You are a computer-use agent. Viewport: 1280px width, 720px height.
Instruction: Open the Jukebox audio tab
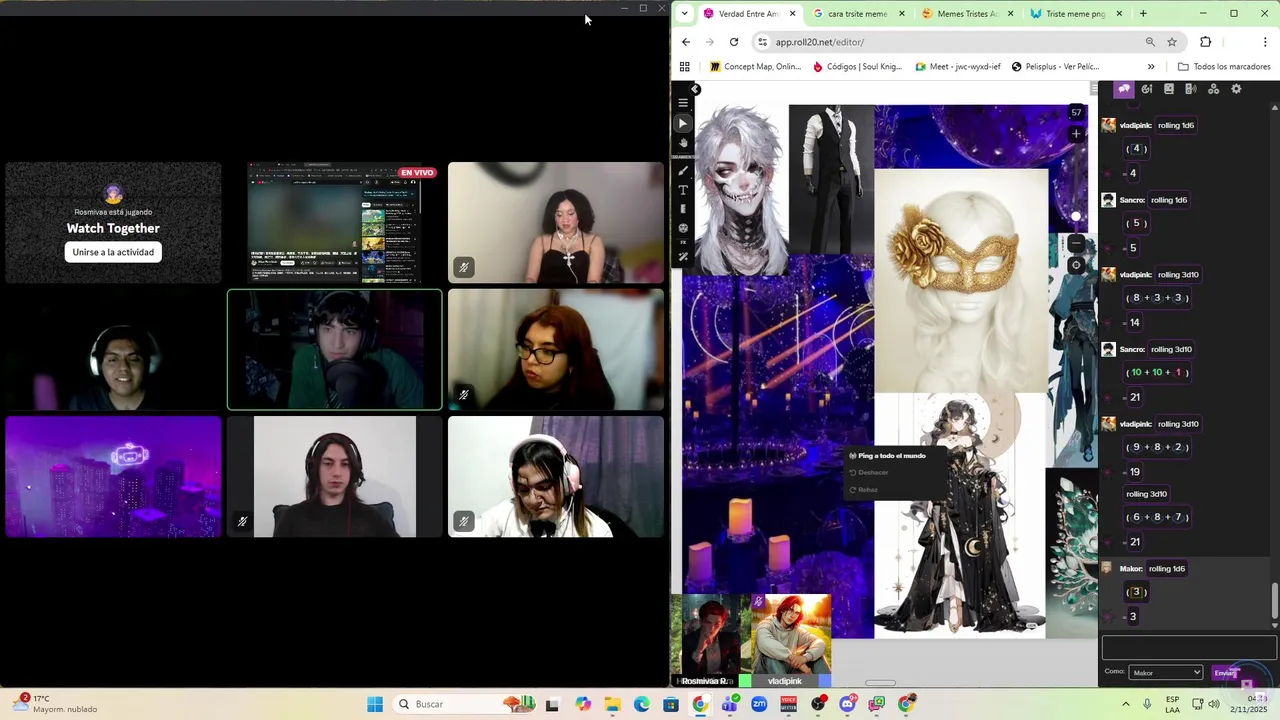[1191, 89]
